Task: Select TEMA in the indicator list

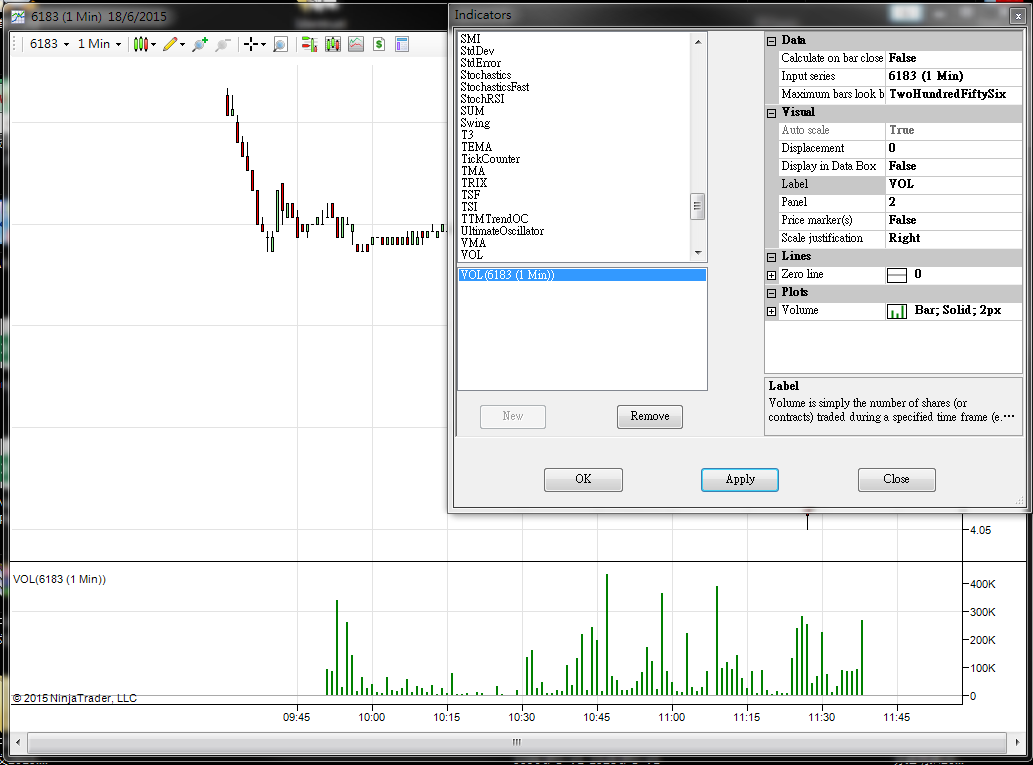Action: click(476, 147)
